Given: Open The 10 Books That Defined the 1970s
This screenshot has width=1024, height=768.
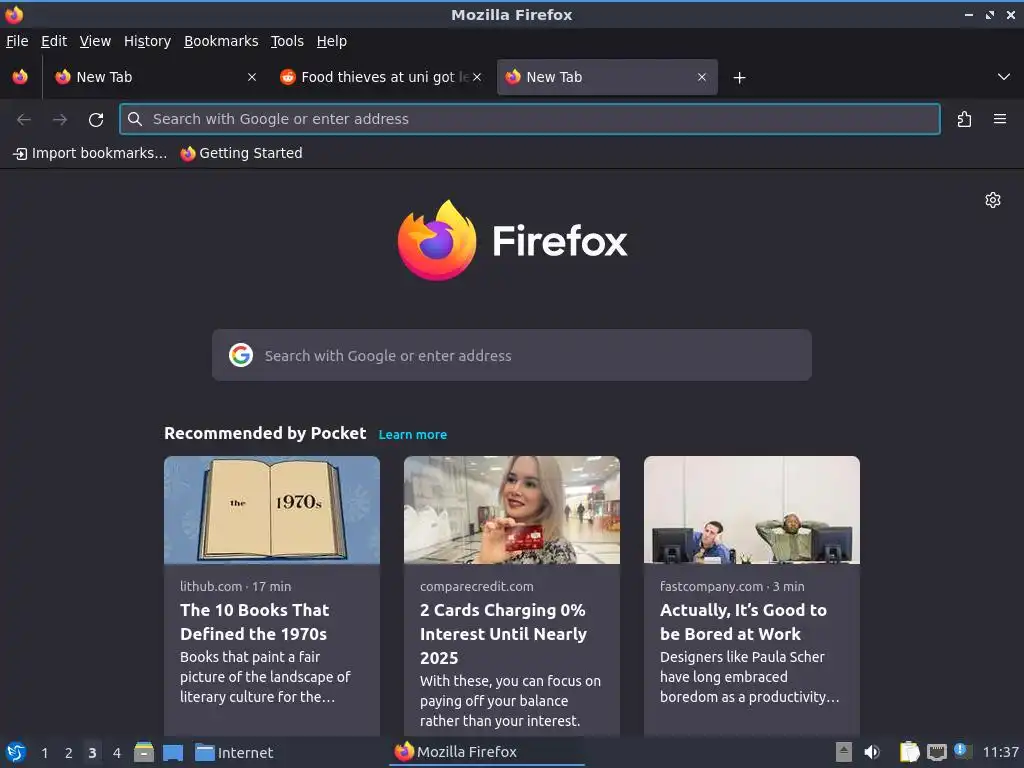Looking at the screenshot, I should tap(255, 622).
